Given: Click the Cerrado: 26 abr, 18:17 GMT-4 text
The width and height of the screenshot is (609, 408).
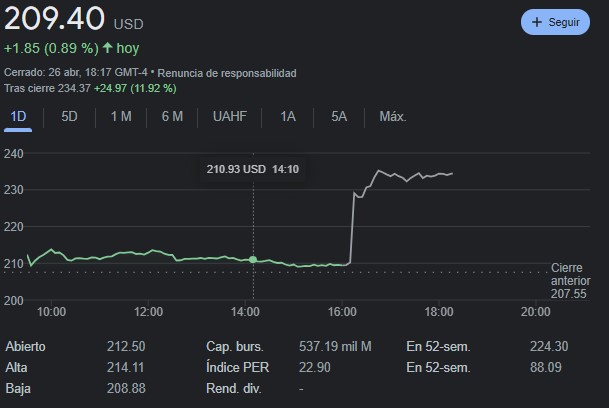Looking at the screenshot, I should coord(76,73).
